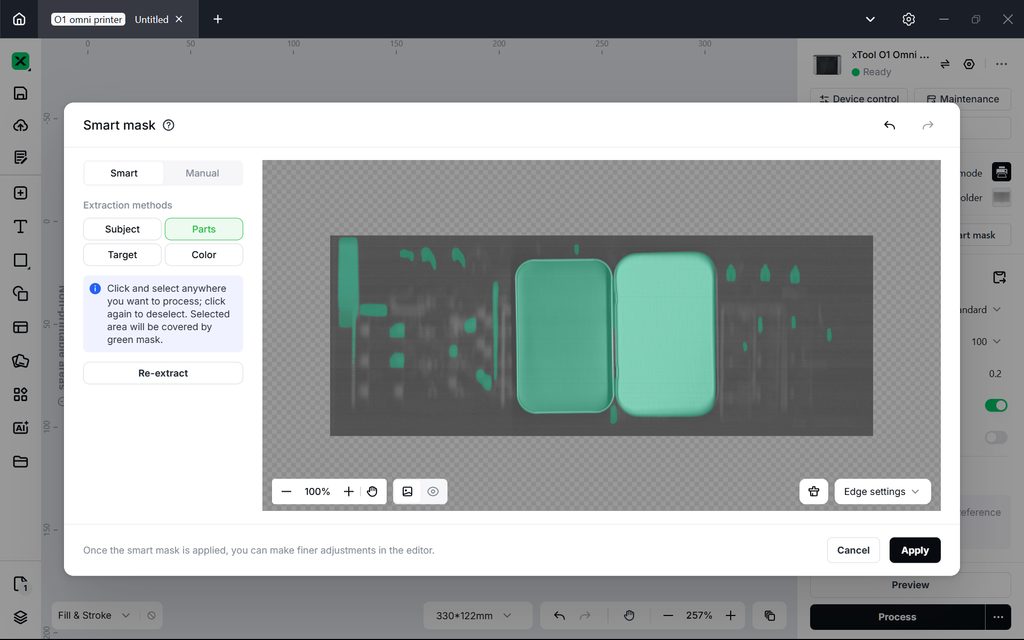Image resolution: width=1024 pixels, height=640 pixels.
Task: Click the save icon in left sidebar
Action: pos(20,93)
